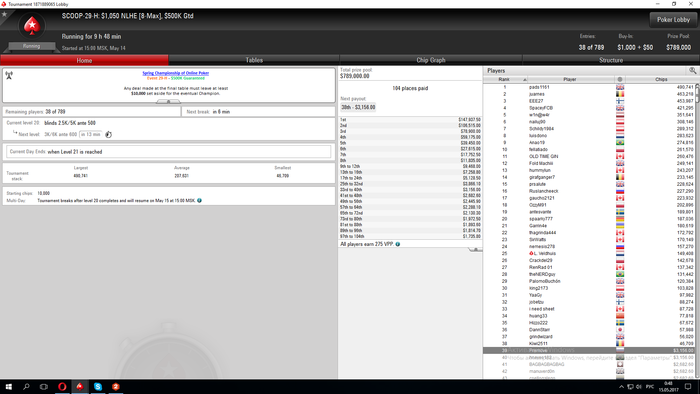Select player Anao19 row
This screenshot has width=700, height=394.
[x=589, y=143]
